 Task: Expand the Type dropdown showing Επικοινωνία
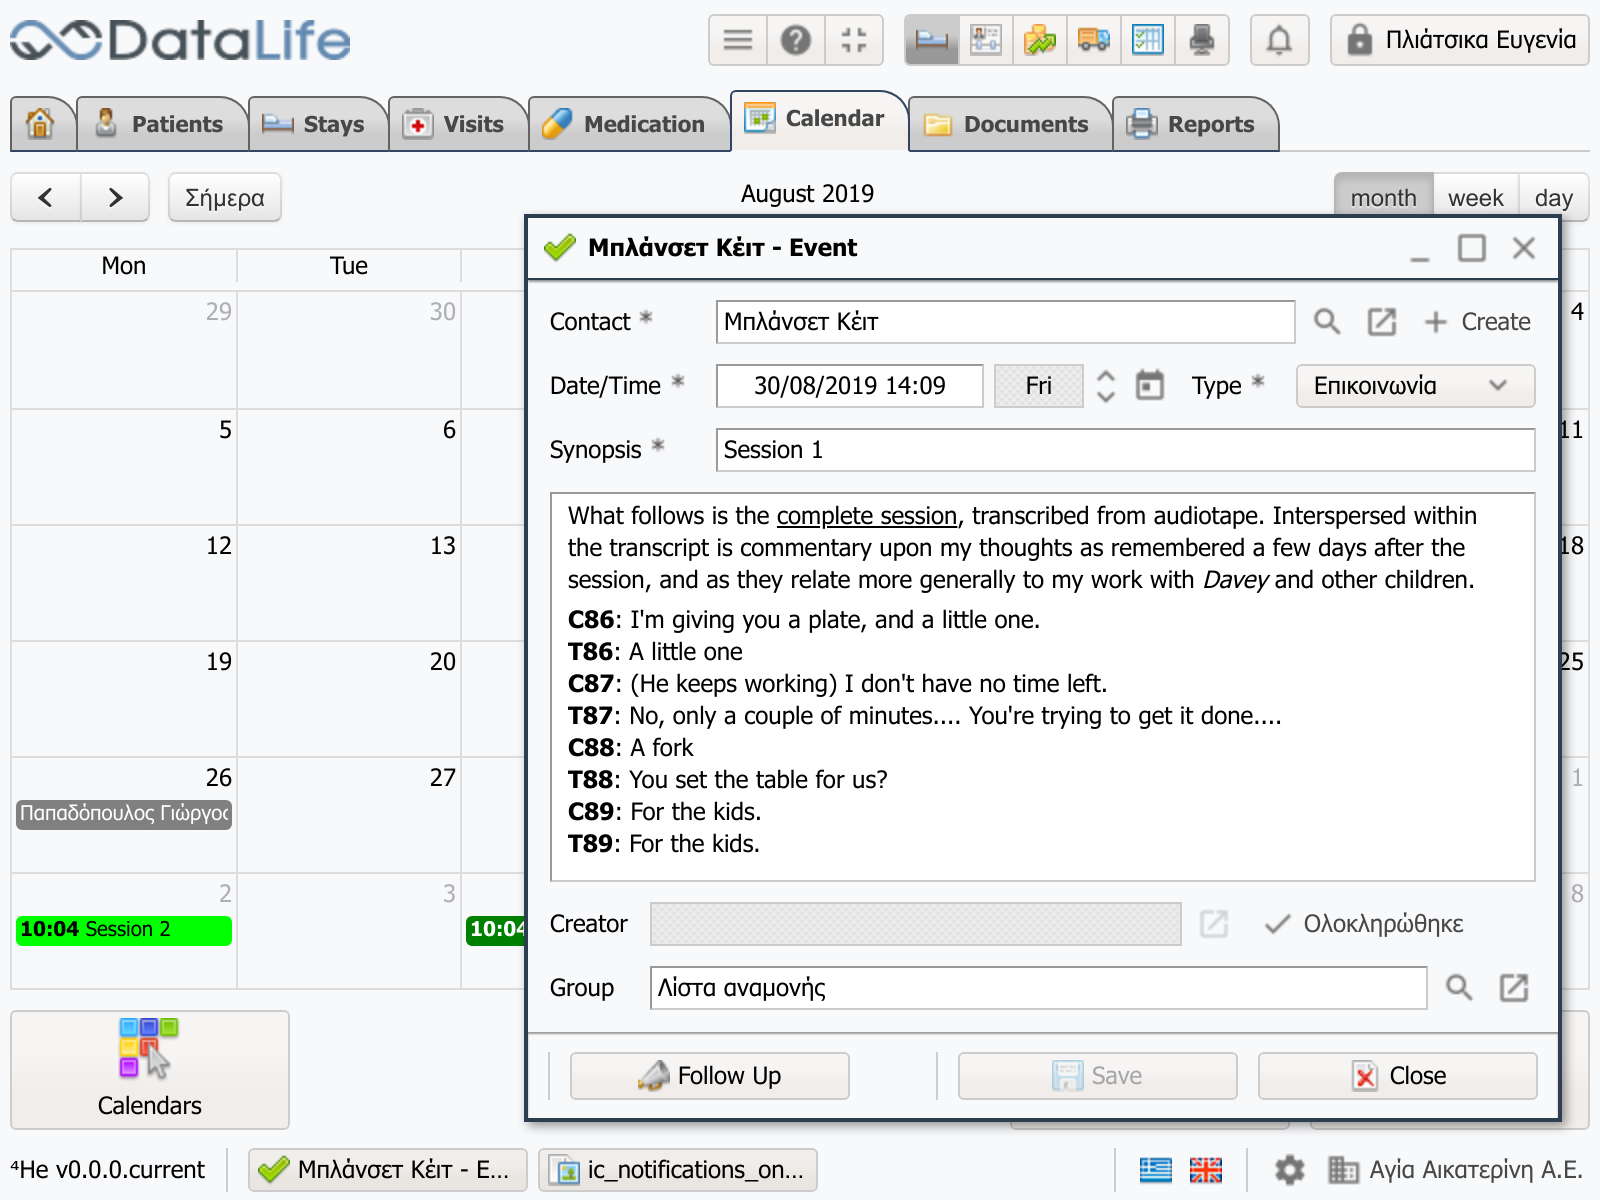1414,386
